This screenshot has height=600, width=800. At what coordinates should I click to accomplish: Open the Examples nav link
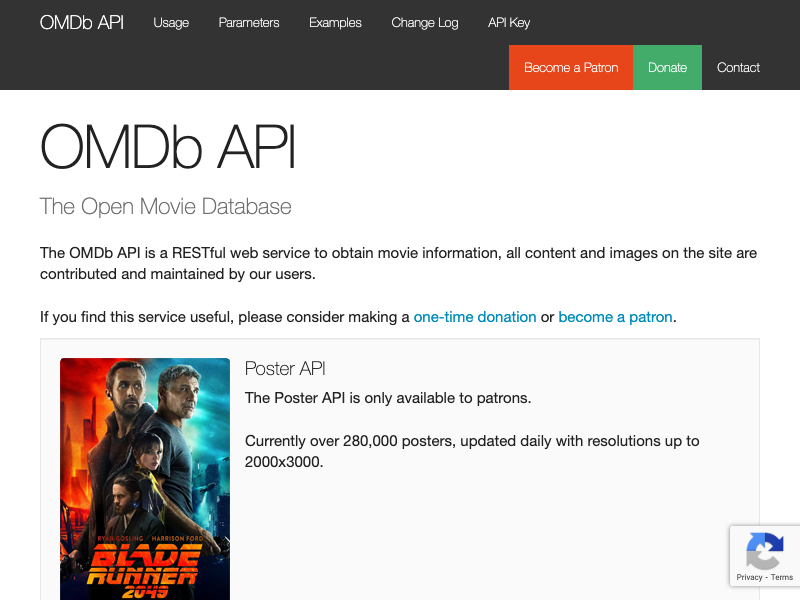pos(335,22)
